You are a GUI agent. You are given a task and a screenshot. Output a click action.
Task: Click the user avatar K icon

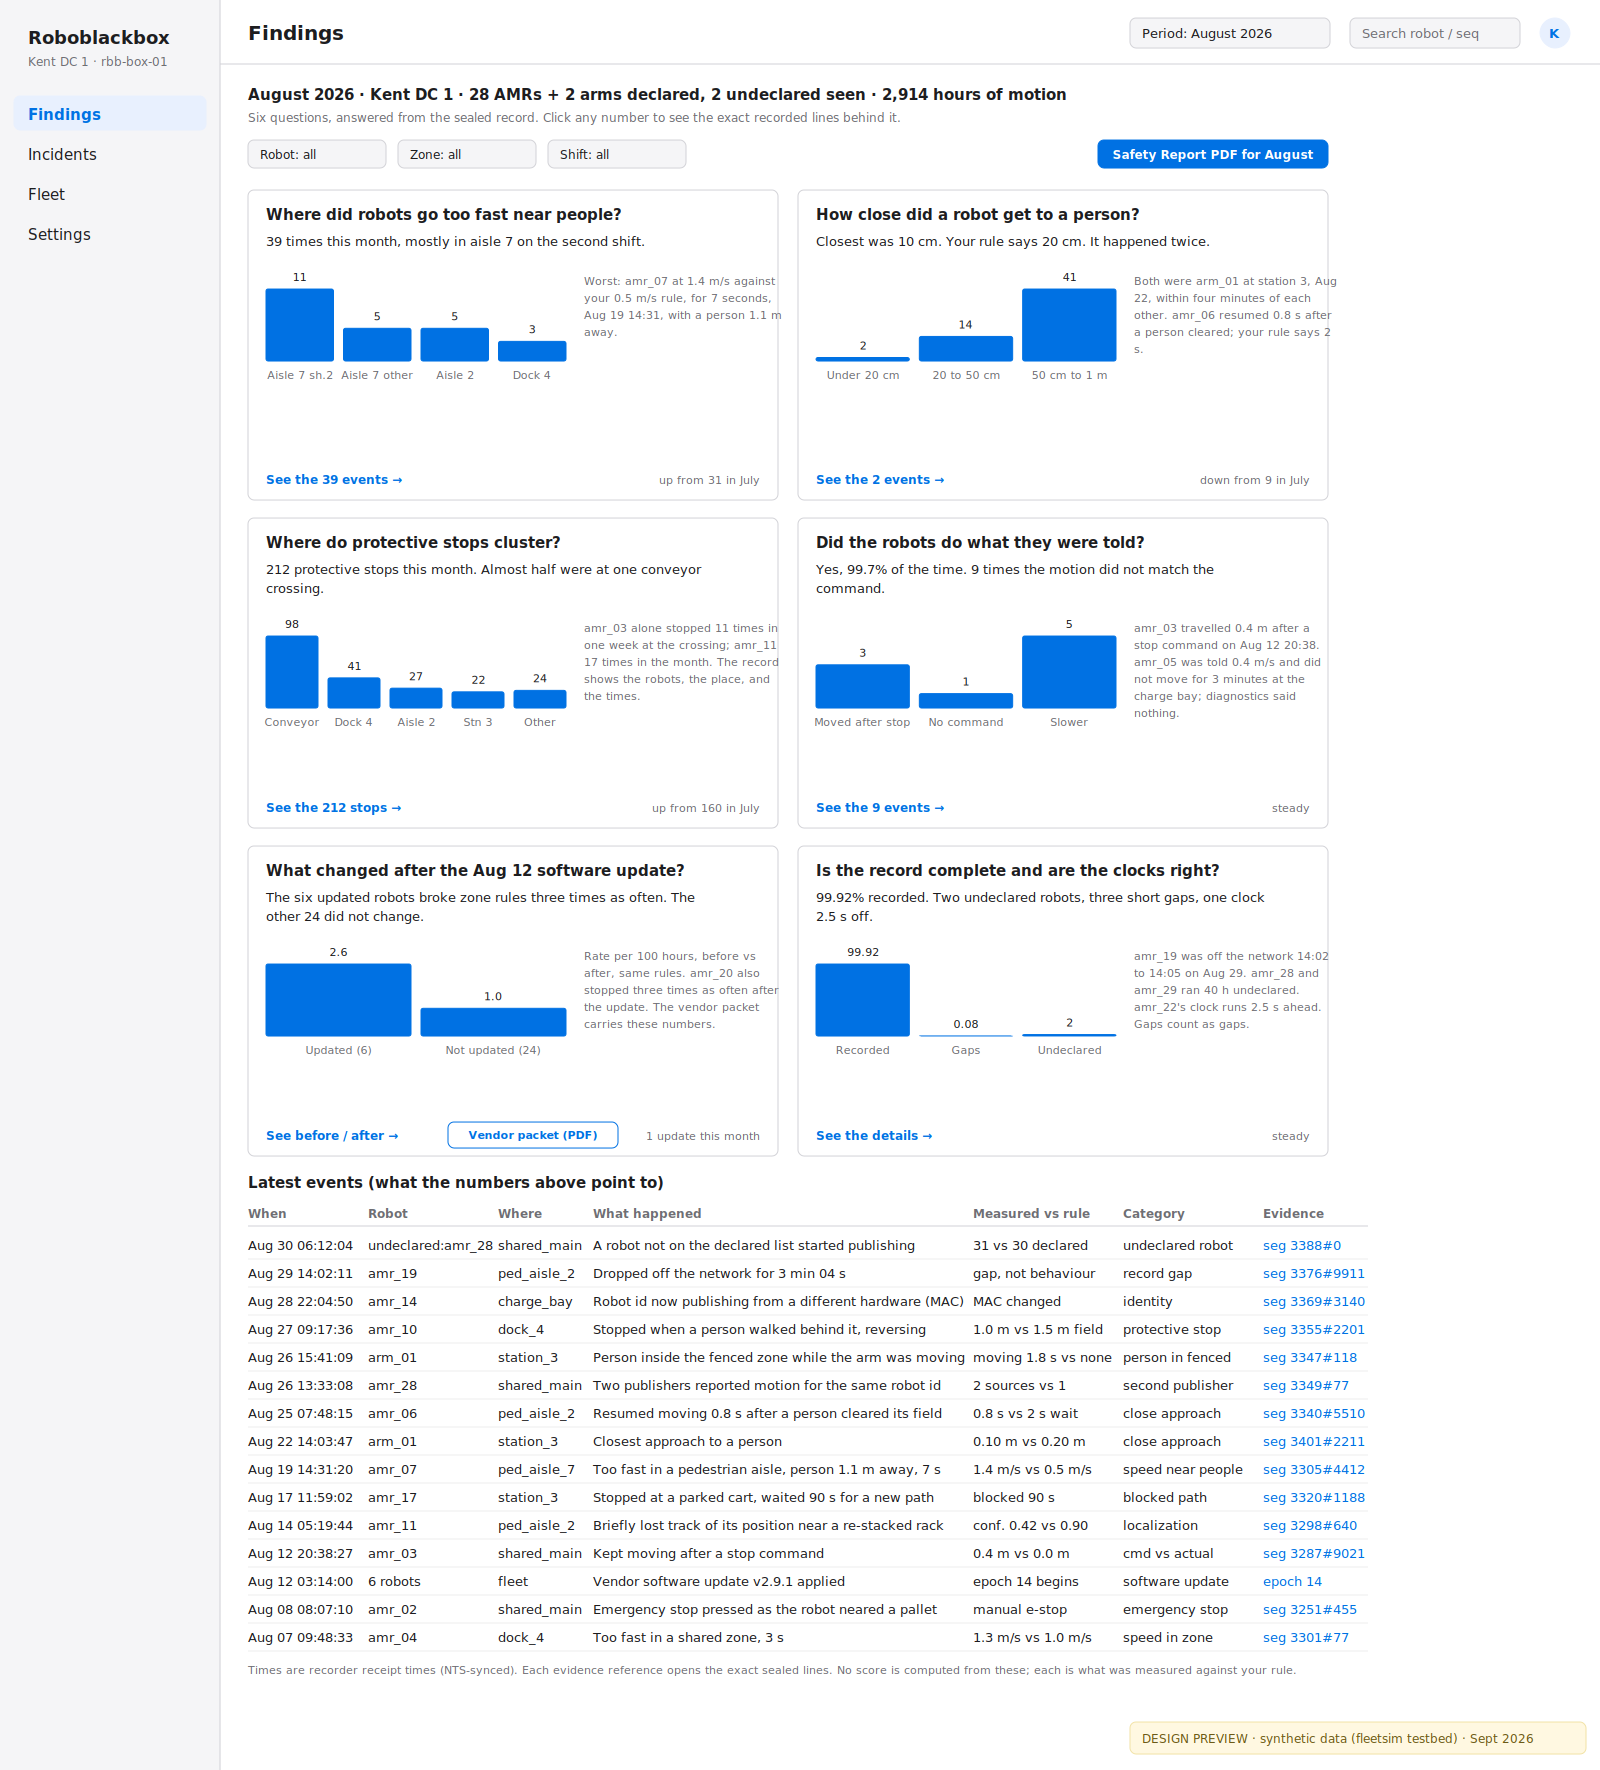1554,33
